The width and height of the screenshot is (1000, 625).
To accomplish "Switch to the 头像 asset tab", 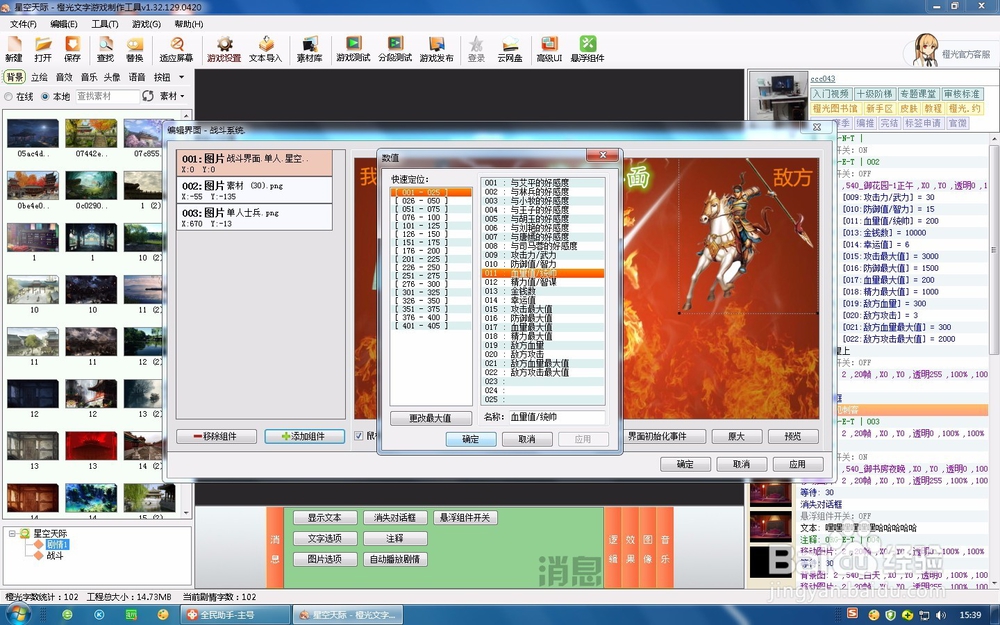I will pos(112,77).
